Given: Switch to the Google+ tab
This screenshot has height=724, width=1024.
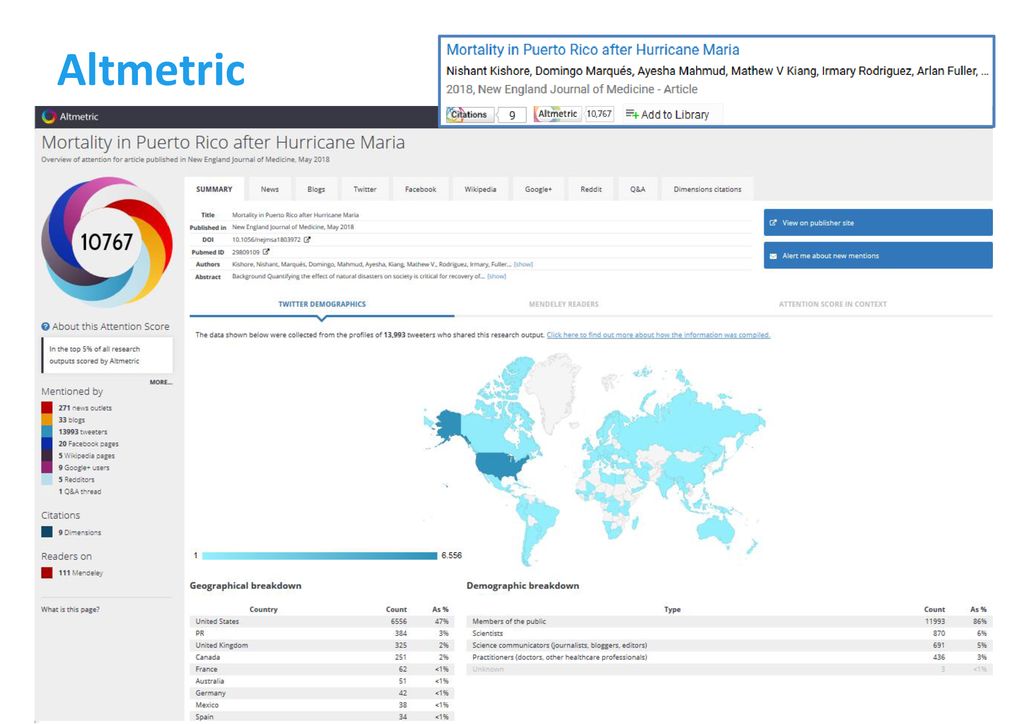Looking at the screenshot, I should [x=538, y=189].
